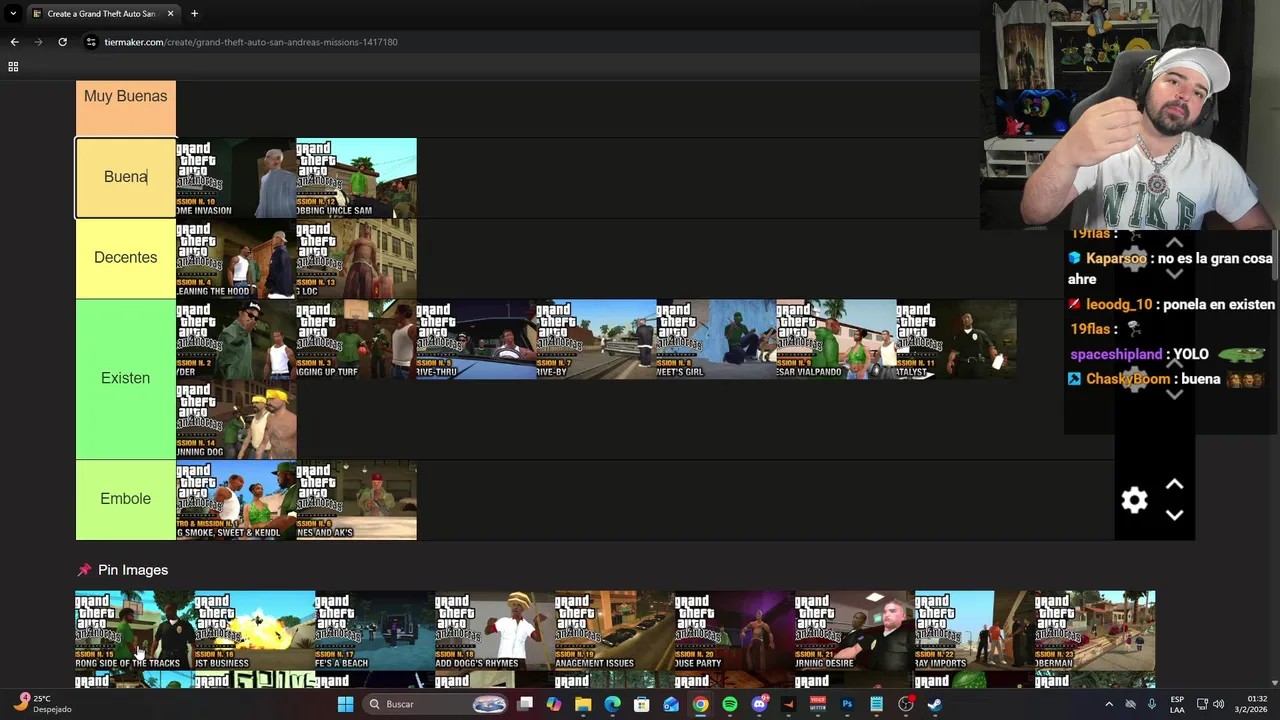Open Microsoft Store from taskbar
This screenshot has width=1280, height=720.
tap(642, 704)
